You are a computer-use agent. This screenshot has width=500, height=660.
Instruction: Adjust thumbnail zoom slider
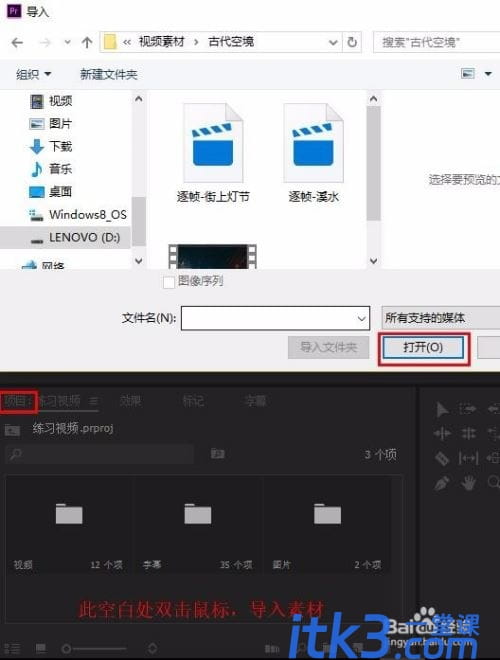click(x=94, y=649)
